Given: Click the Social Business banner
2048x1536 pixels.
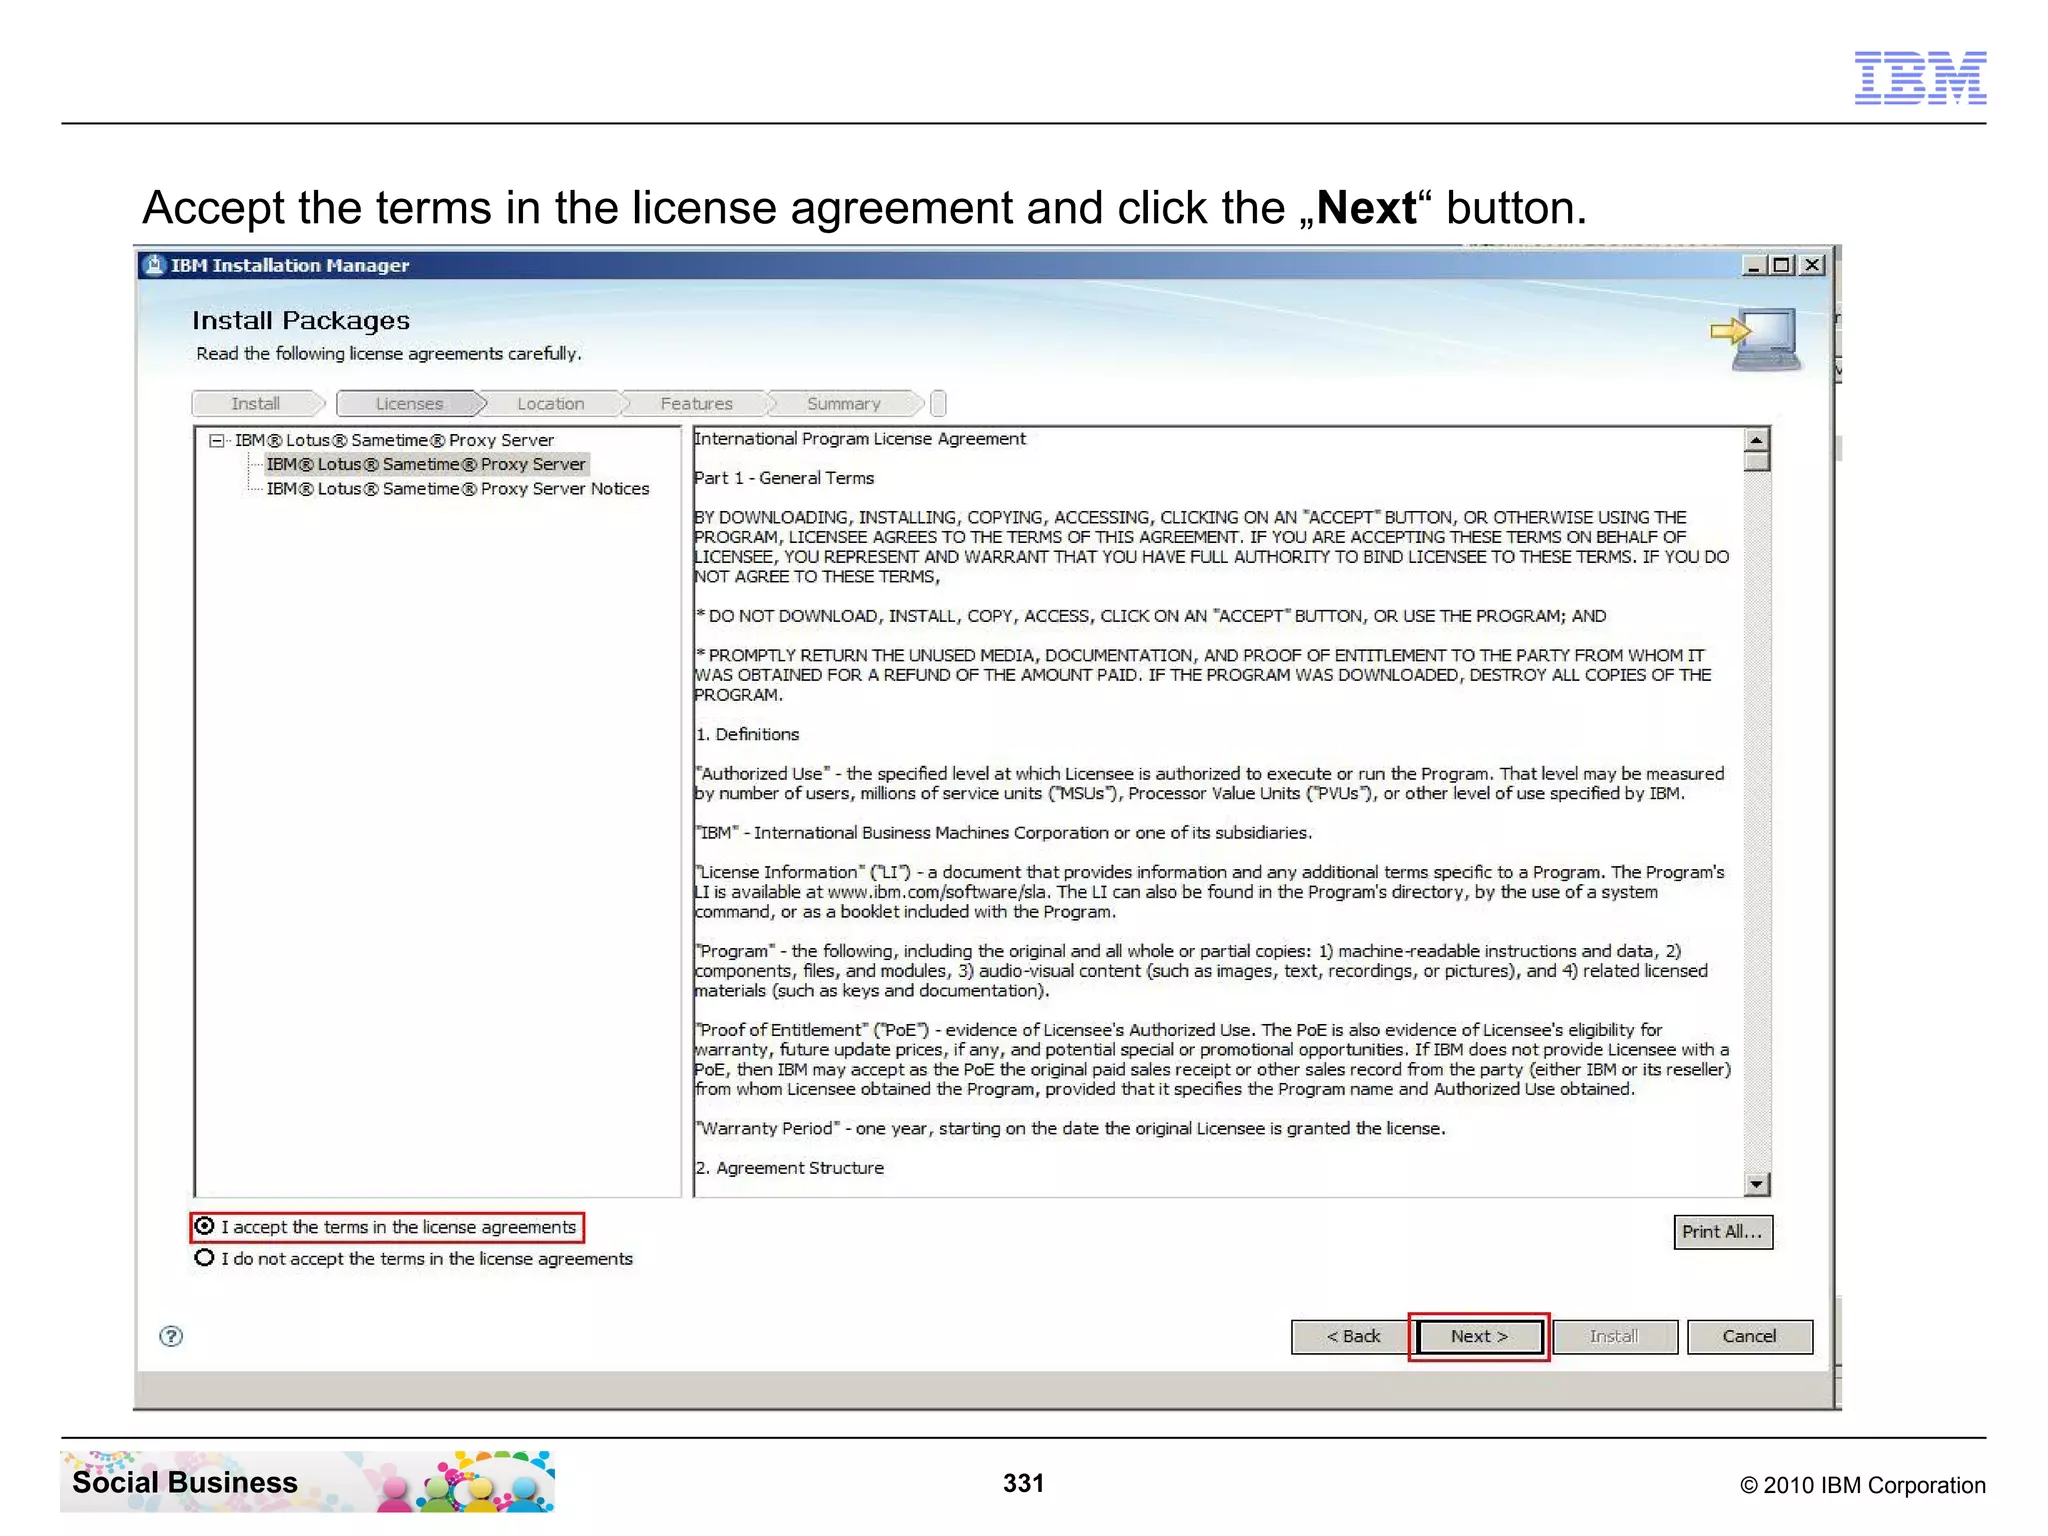Looking at the screenshot, I should point(307,1482).
